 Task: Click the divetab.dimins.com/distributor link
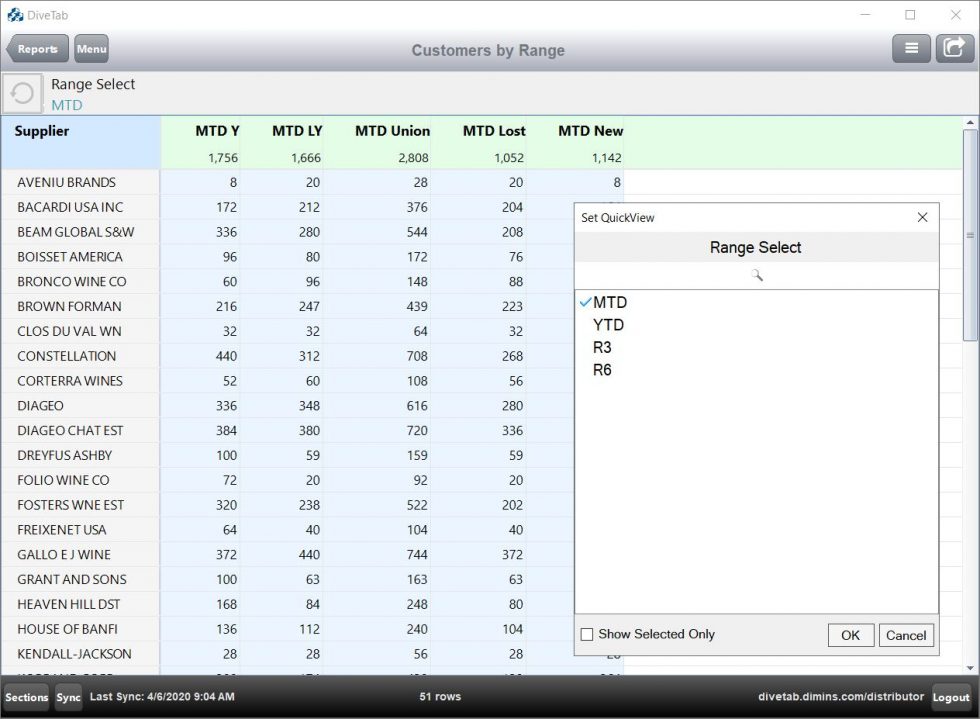pyautogui.click(x=840, y=697)
